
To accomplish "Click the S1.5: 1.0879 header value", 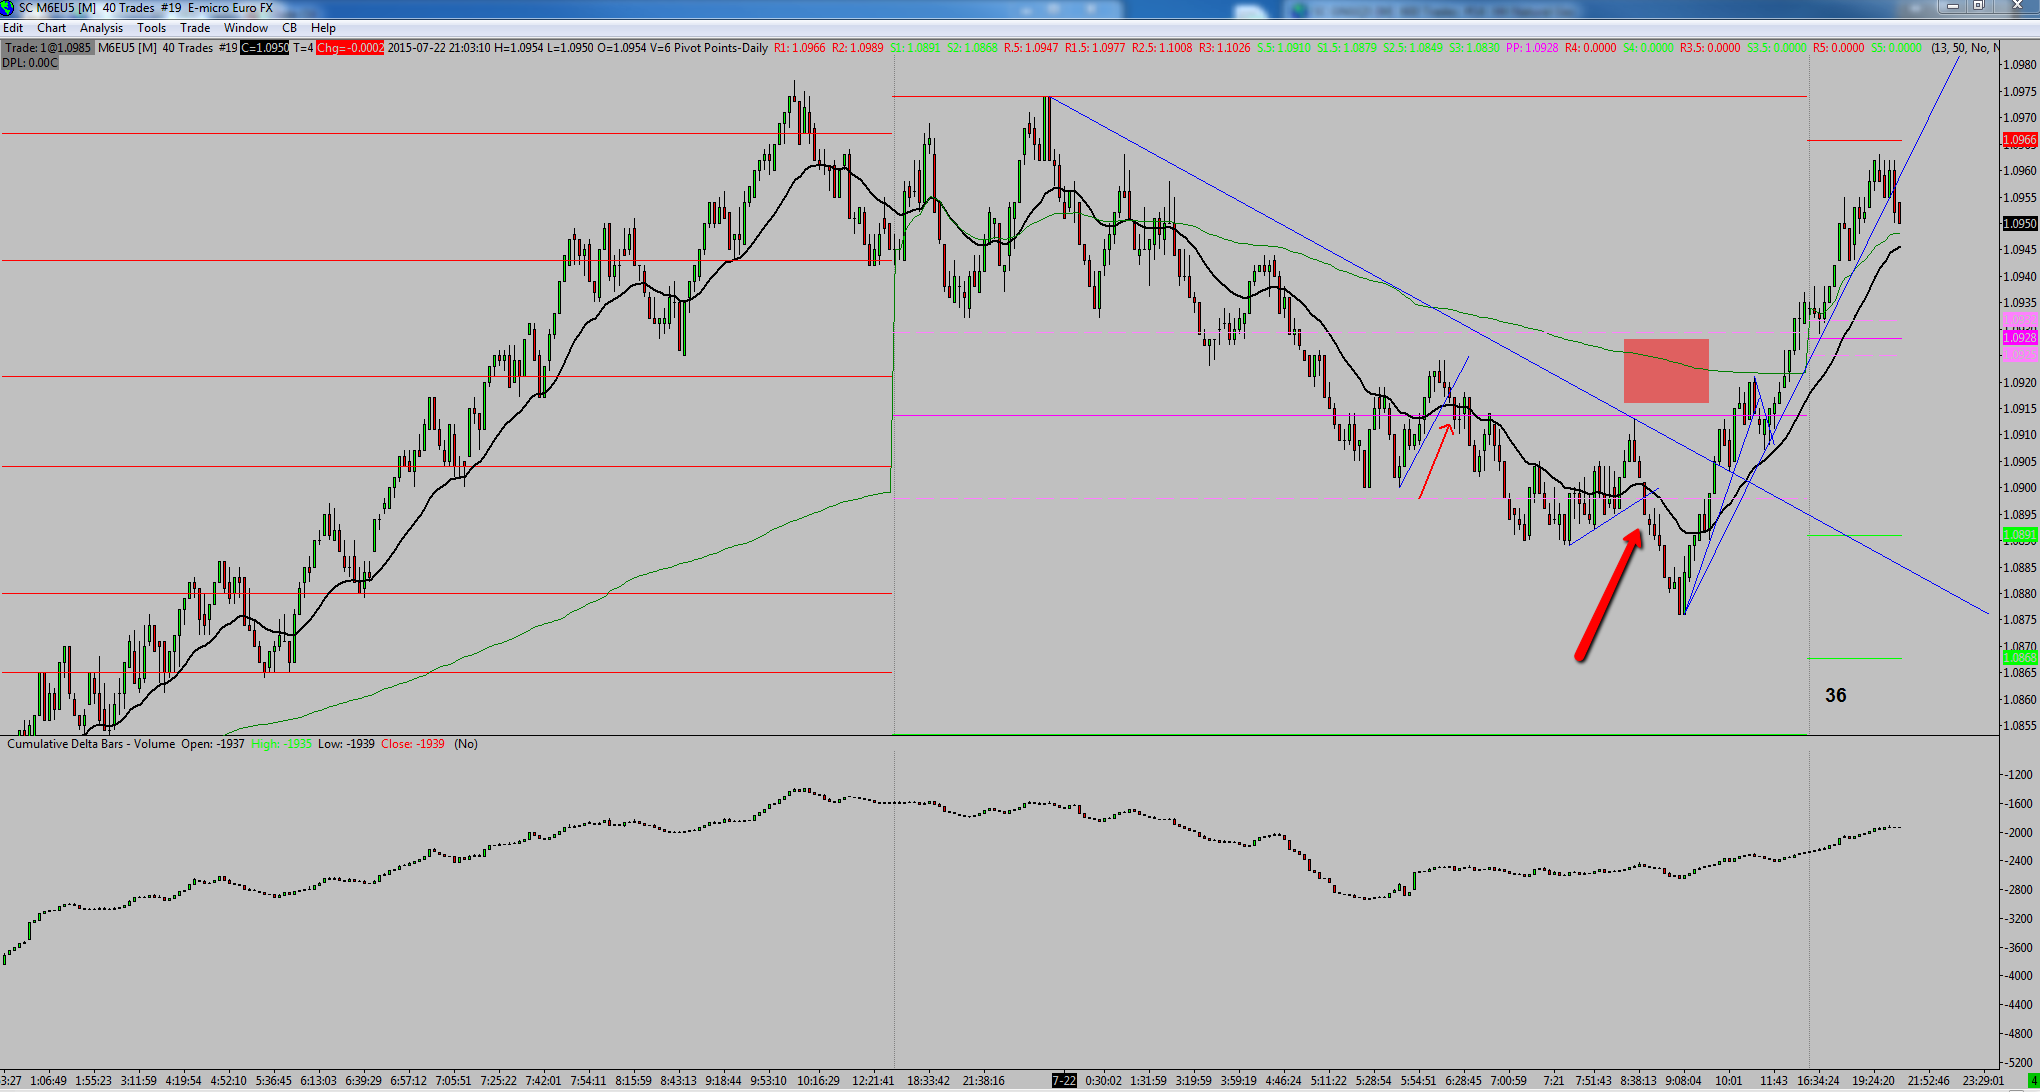I will click(1347, 48).
